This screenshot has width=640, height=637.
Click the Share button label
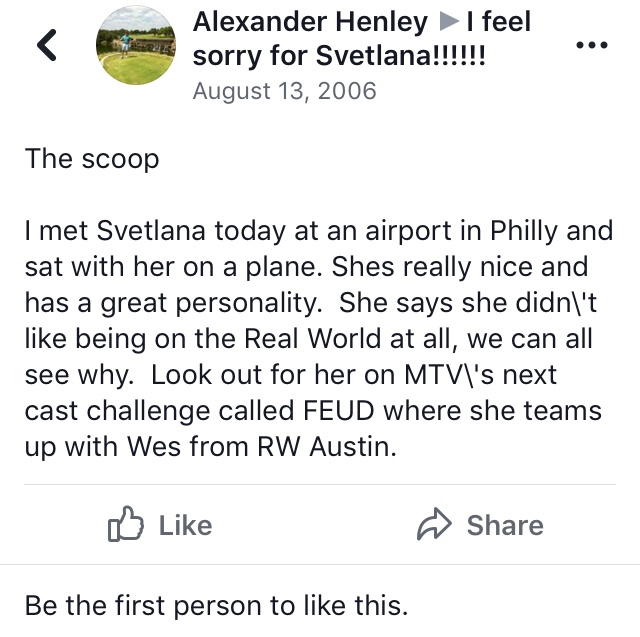505,525
